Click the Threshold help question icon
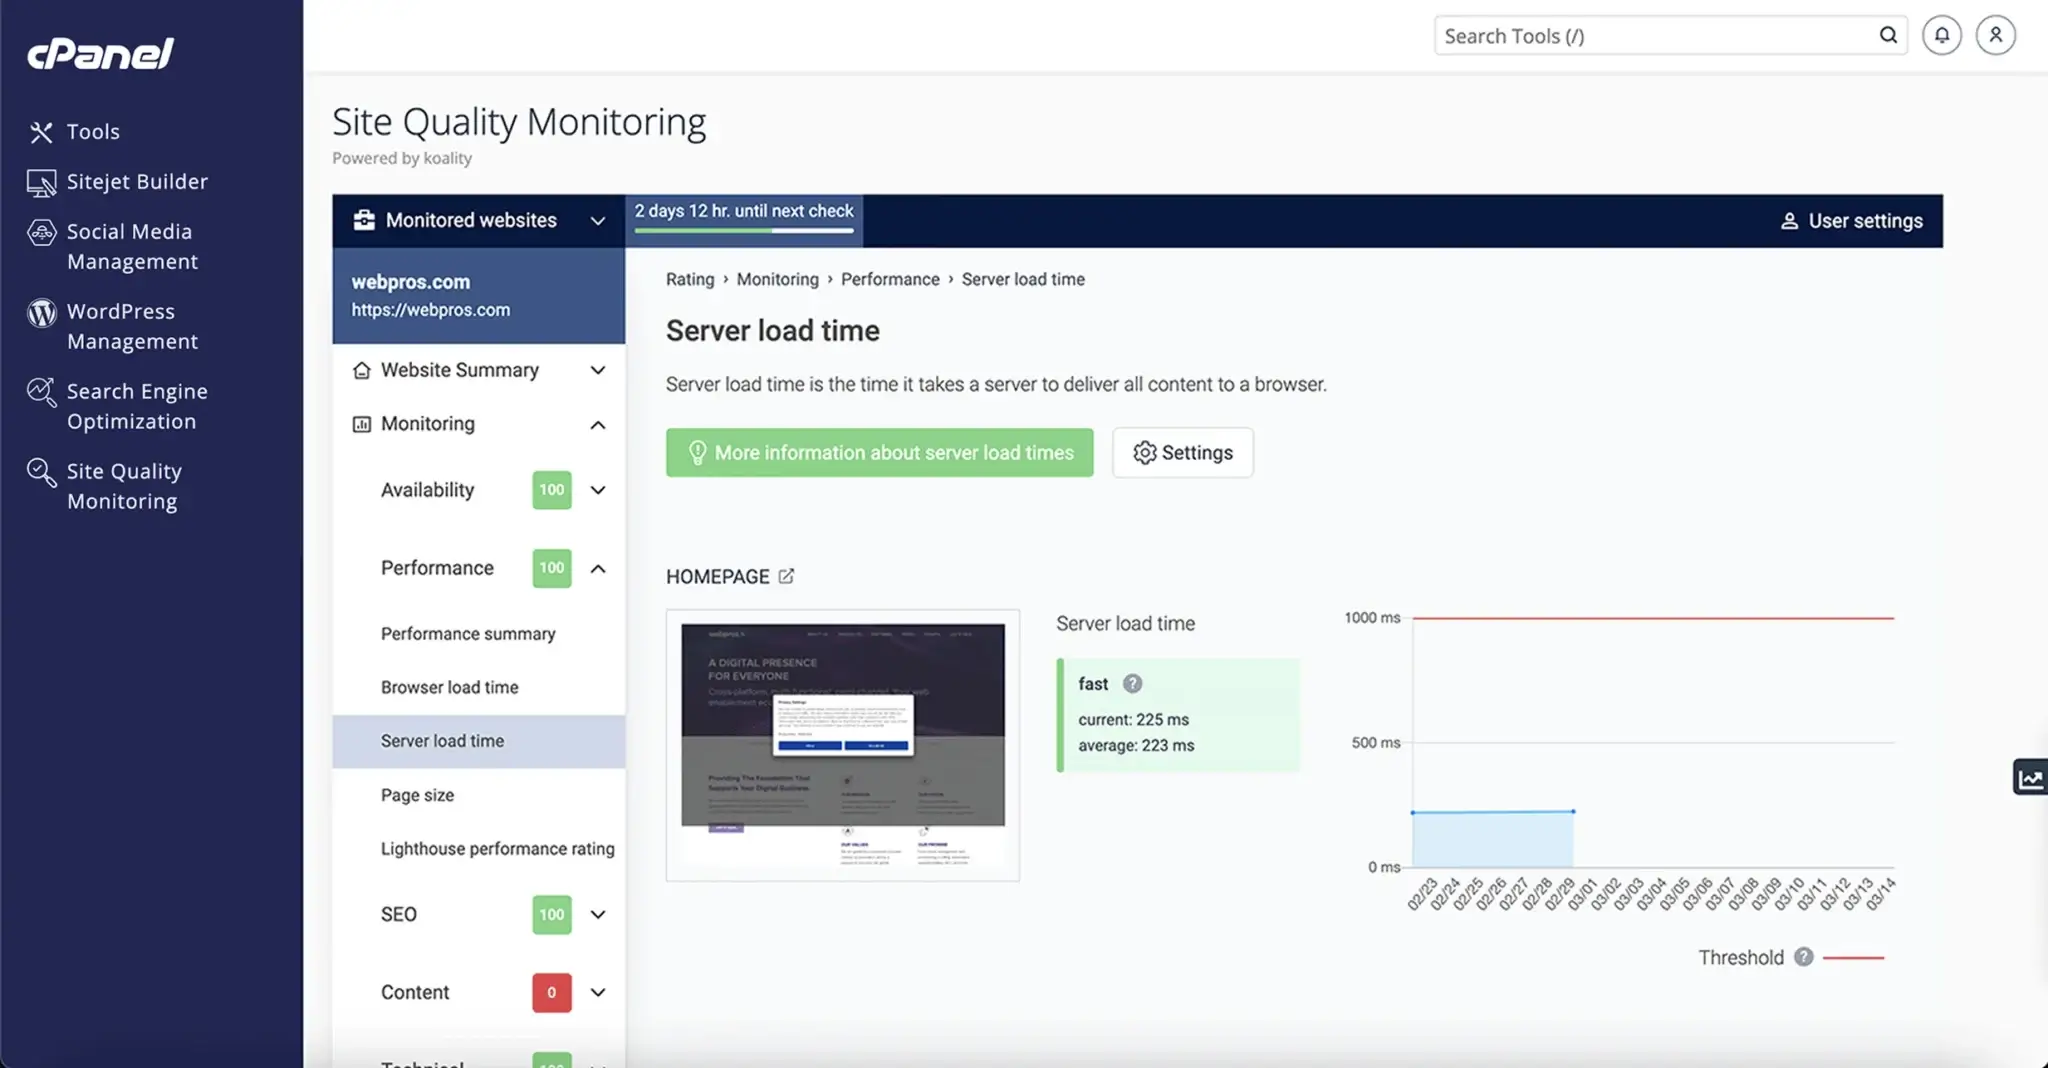The image size is (2048, 1068). pos(1803,957)
